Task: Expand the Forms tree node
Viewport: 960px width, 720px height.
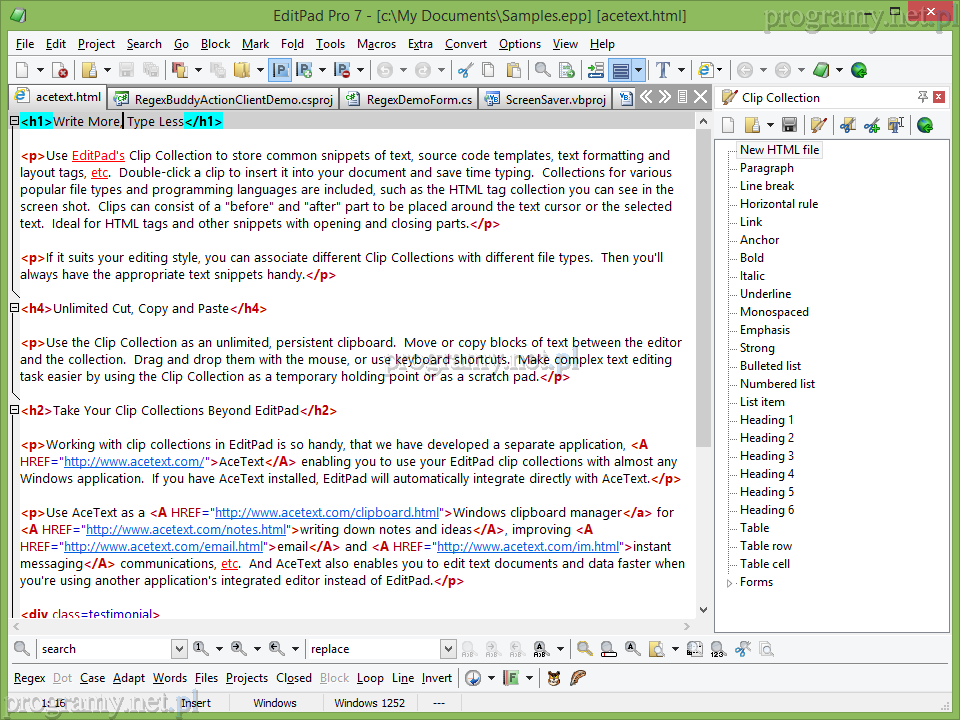Action: [730, 583]
